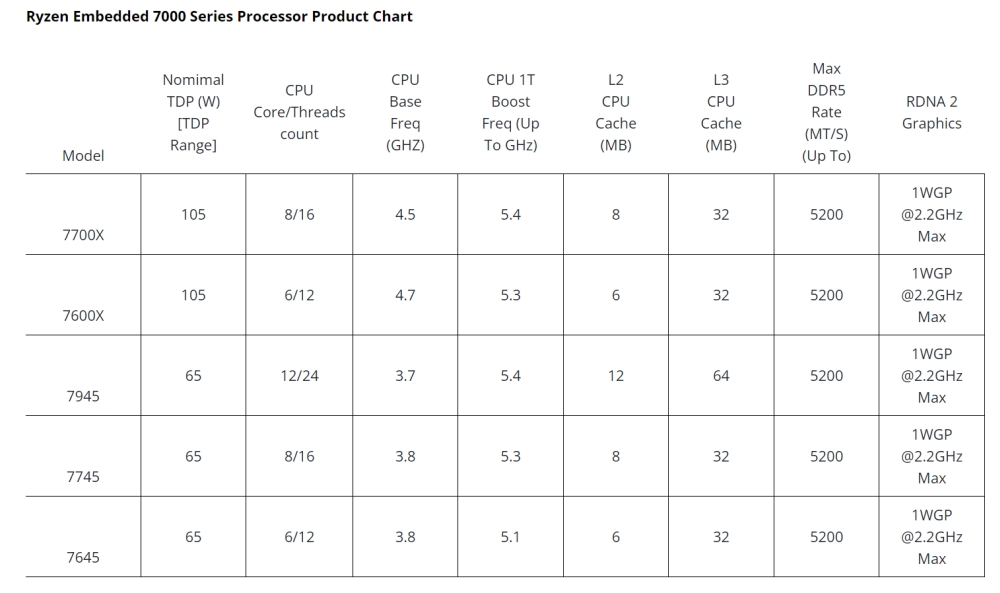Click the 7745 model cell

83,477
